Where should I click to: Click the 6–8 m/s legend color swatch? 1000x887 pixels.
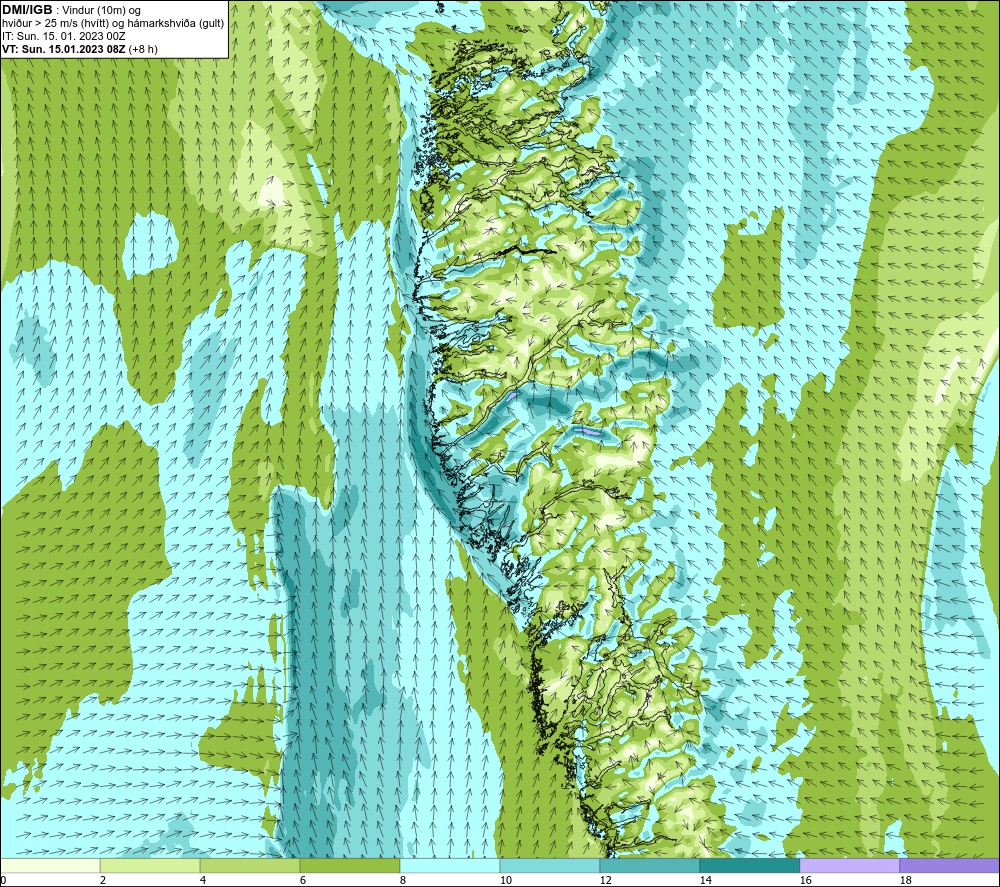[349, 865]
